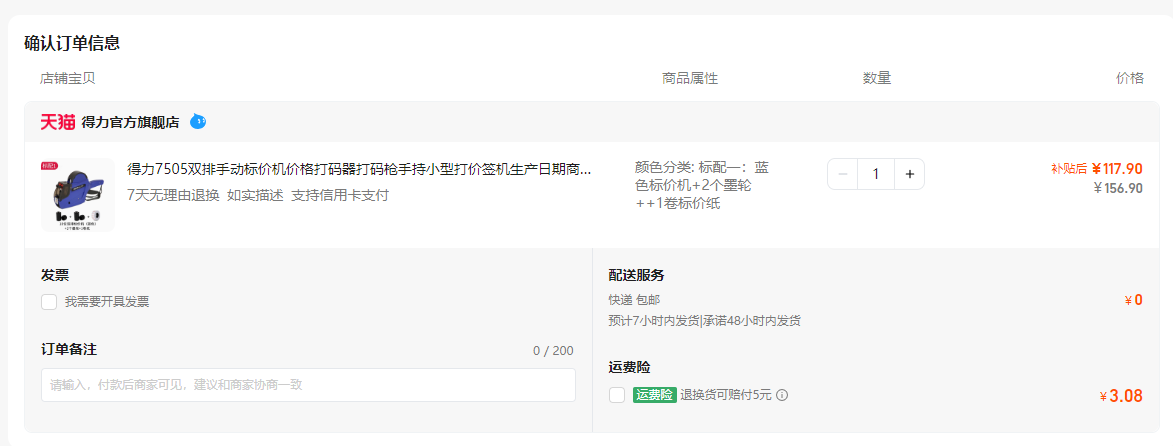This screenshot has width=1173, height=446.
Task: Click the 7天无理由退换 service tag
Action: point(173,195)
